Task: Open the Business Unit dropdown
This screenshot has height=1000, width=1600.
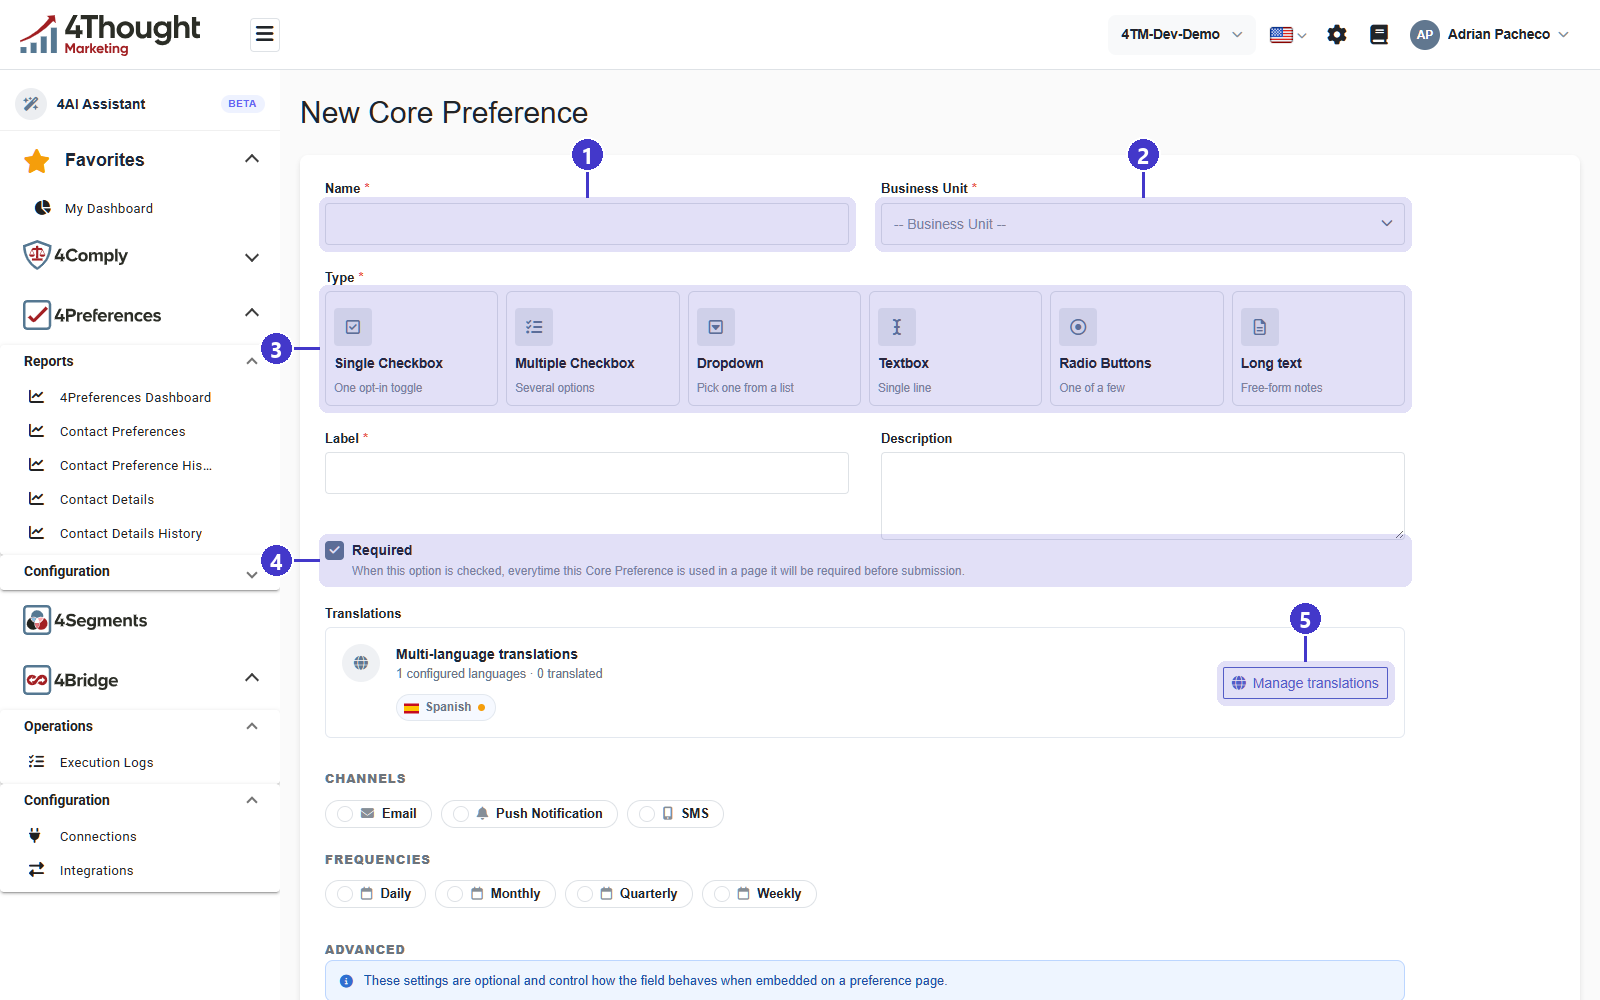Action: [1143, 224]
